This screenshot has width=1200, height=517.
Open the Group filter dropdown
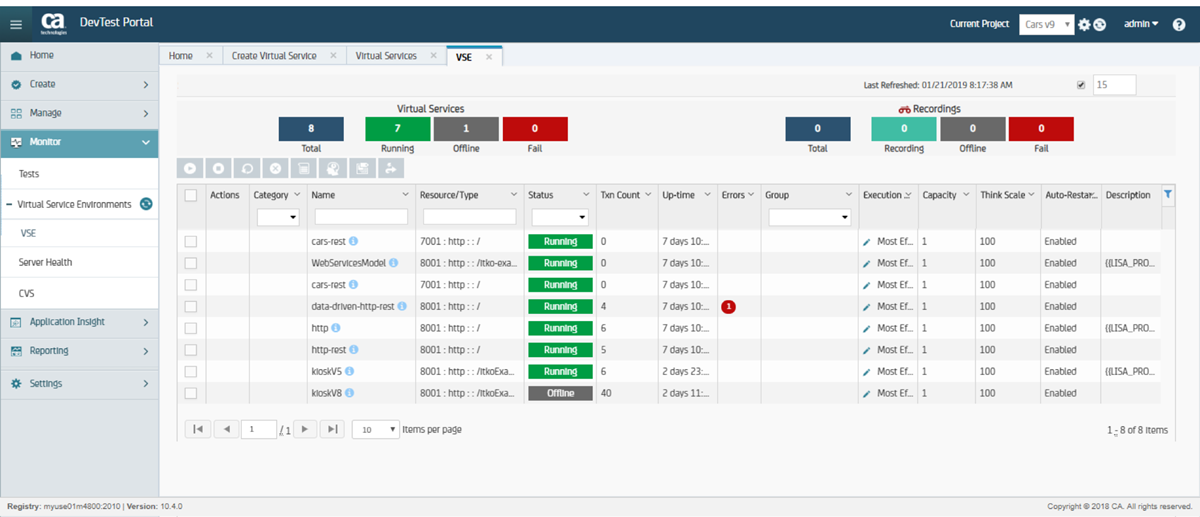tap(809, 217)
